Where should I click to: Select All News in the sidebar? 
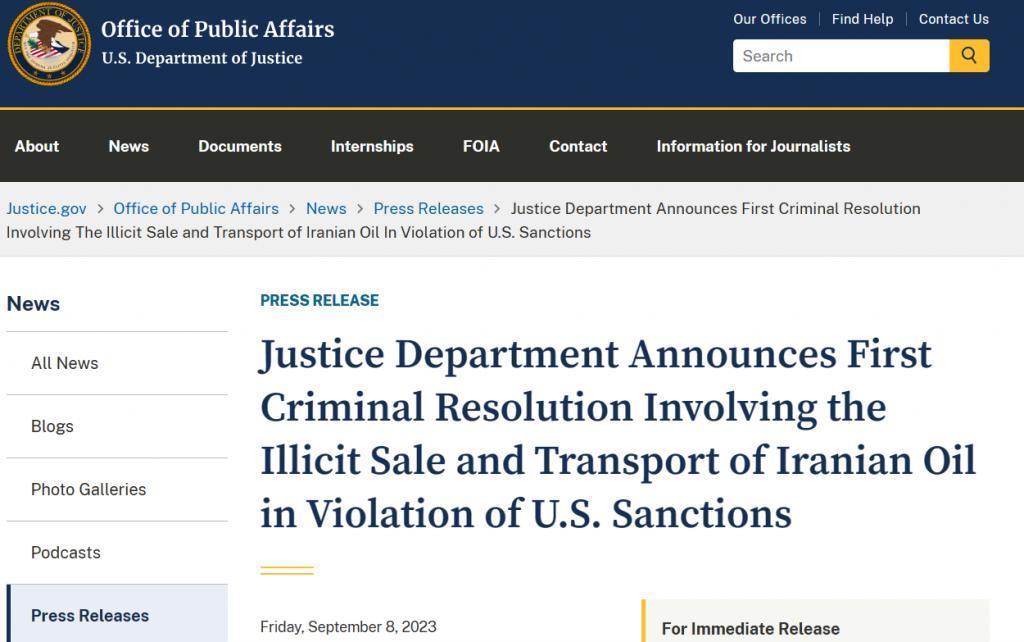tap(64, 362)
